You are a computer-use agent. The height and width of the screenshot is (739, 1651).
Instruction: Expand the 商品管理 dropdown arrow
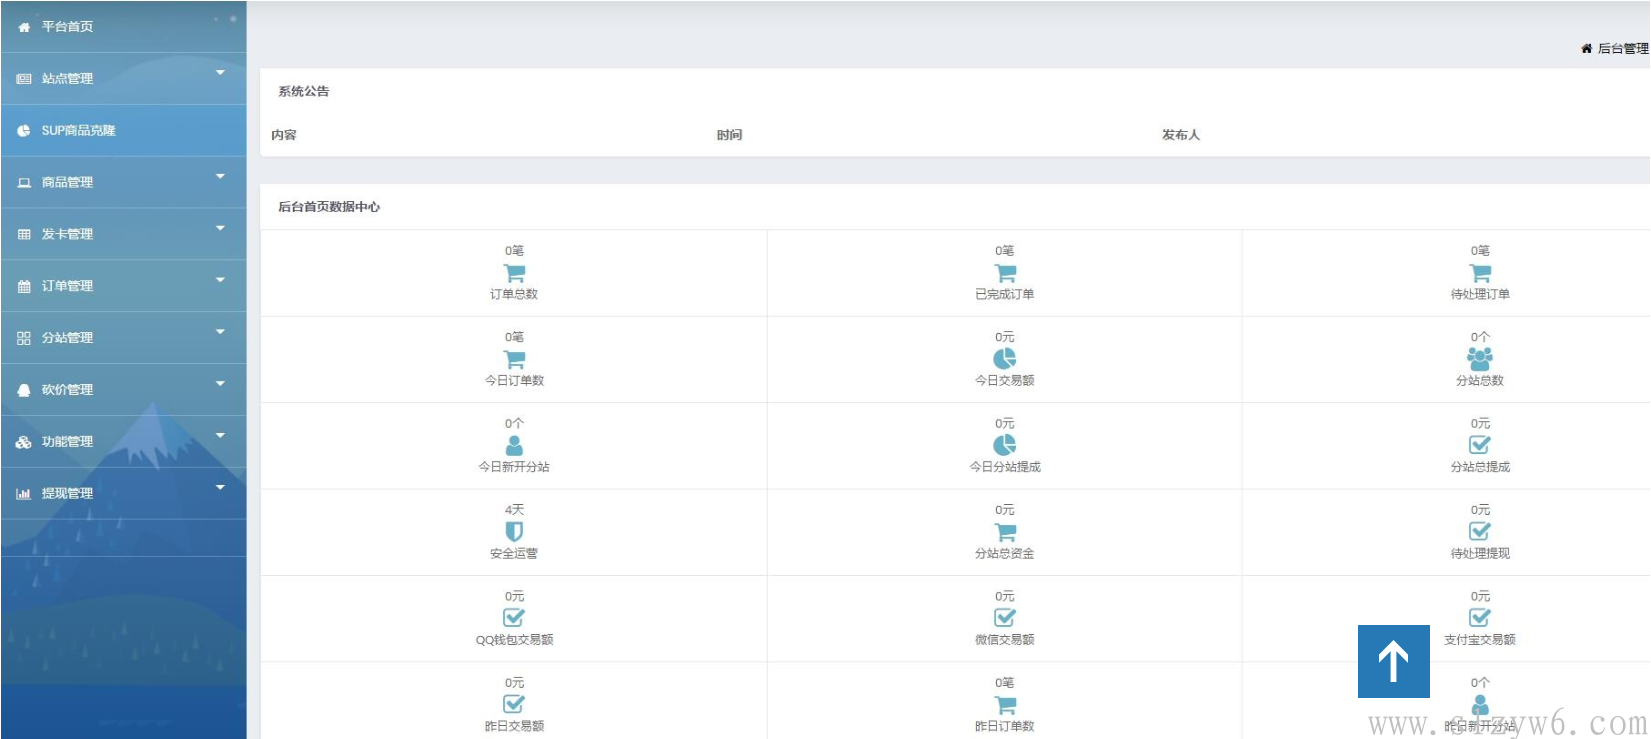(220, 177)
